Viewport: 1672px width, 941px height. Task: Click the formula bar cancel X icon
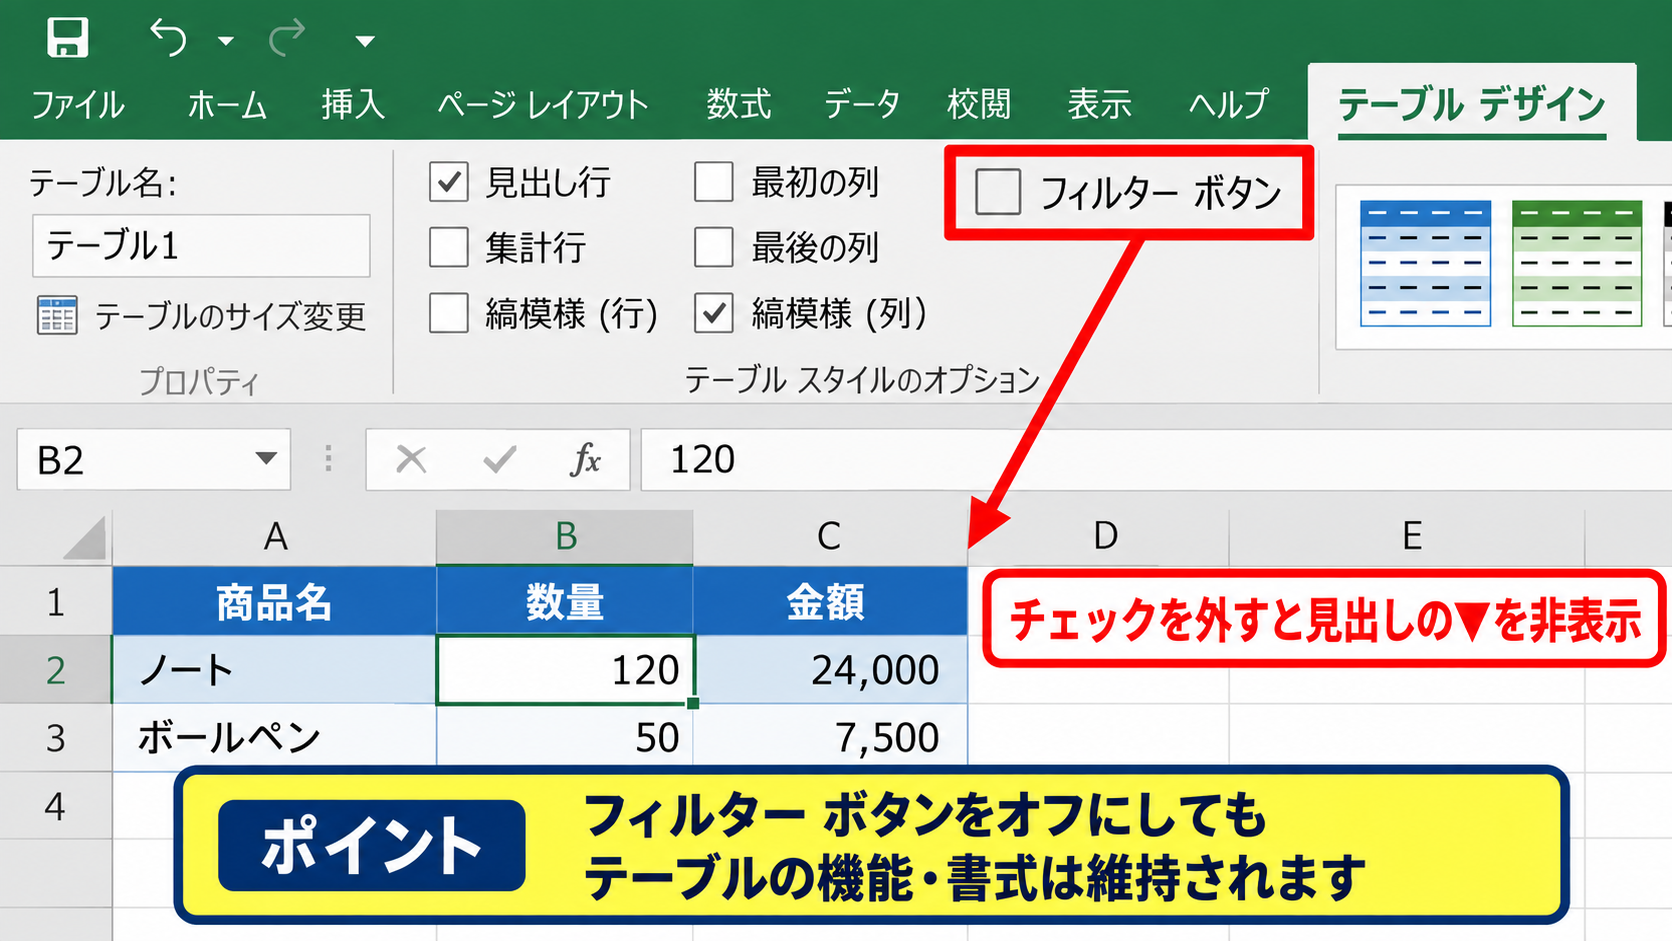point(411,459)
